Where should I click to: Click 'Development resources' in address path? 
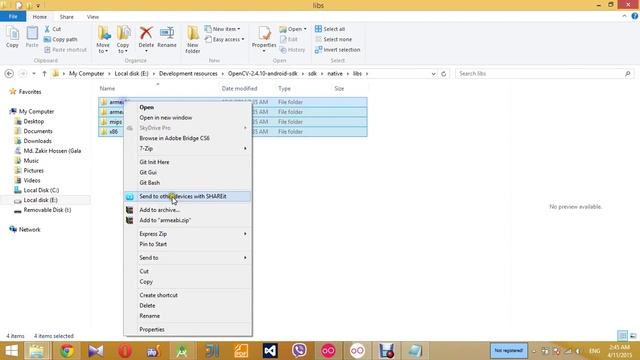[x=188, y=73]
